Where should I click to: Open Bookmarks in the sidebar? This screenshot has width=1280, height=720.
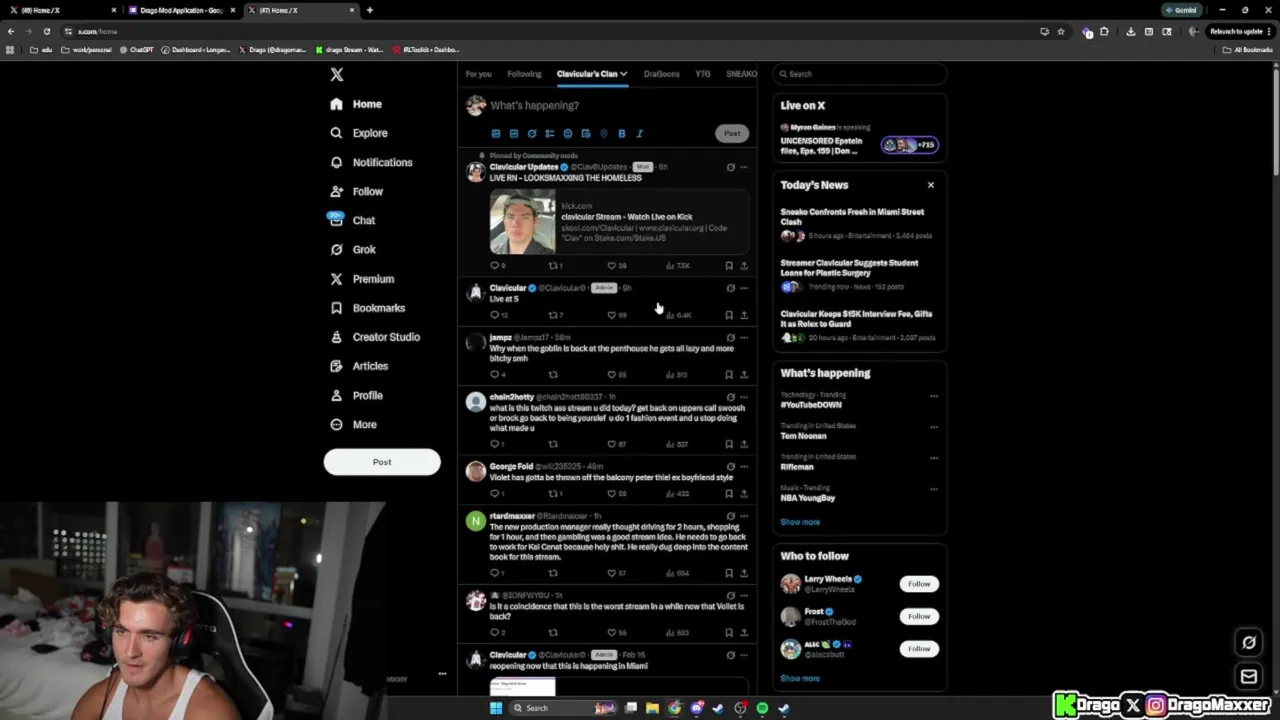coord(367,308)
